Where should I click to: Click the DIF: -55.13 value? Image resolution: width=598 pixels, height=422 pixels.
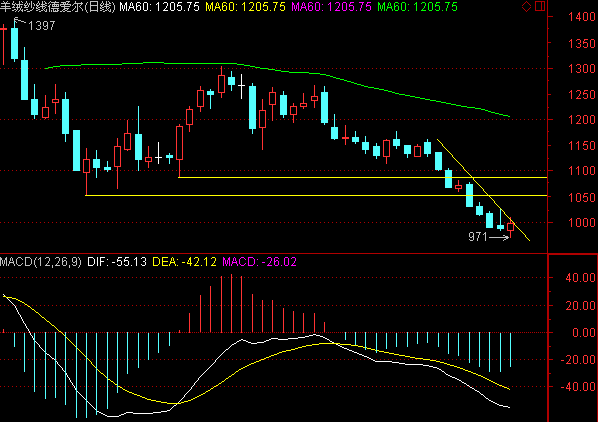pyautogui.click(x=117, y=262)
